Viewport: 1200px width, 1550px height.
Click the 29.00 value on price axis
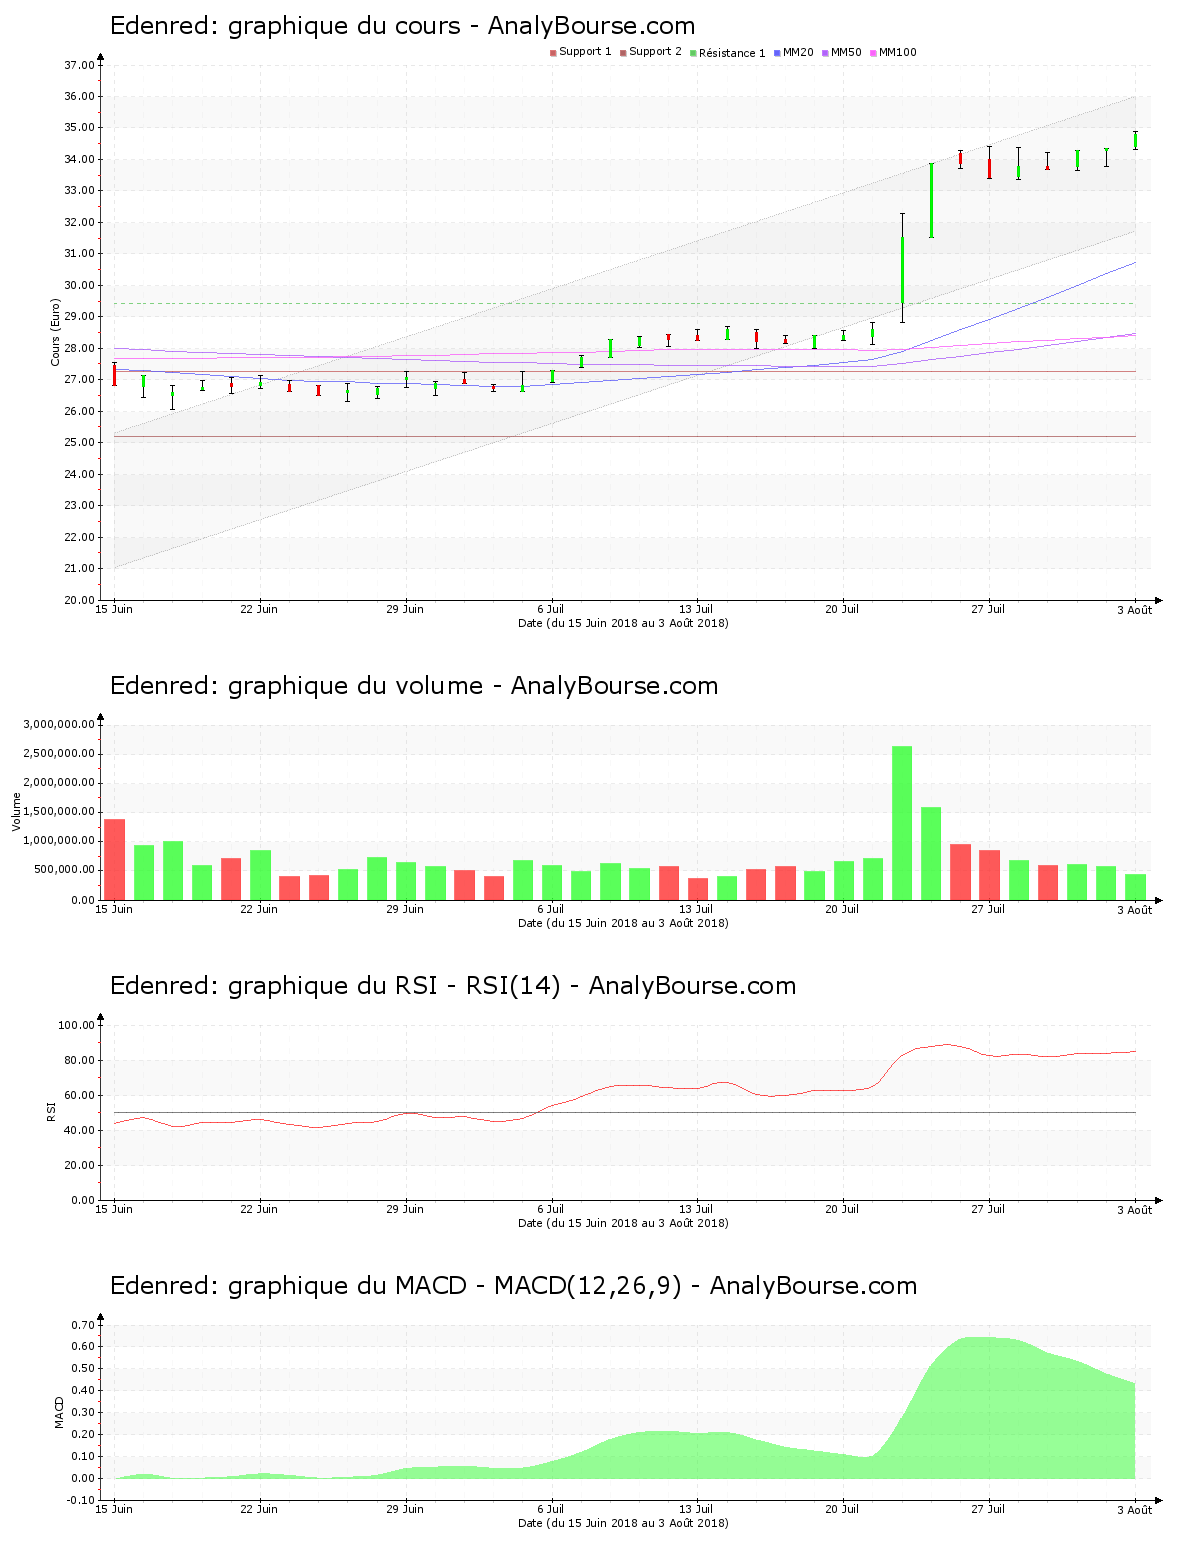point(79,317)
